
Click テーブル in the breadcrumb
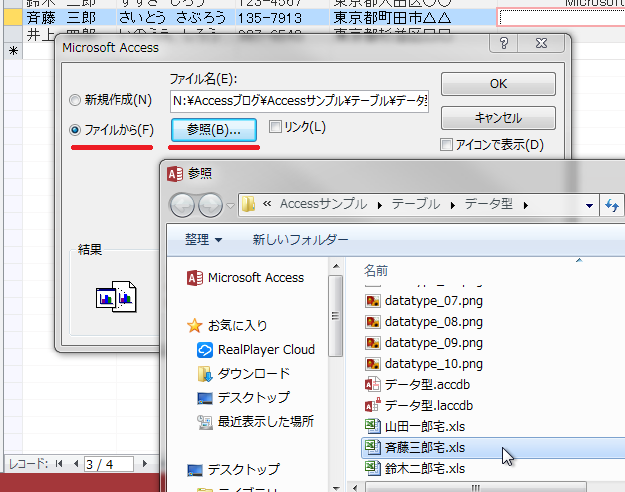[416, 204]
